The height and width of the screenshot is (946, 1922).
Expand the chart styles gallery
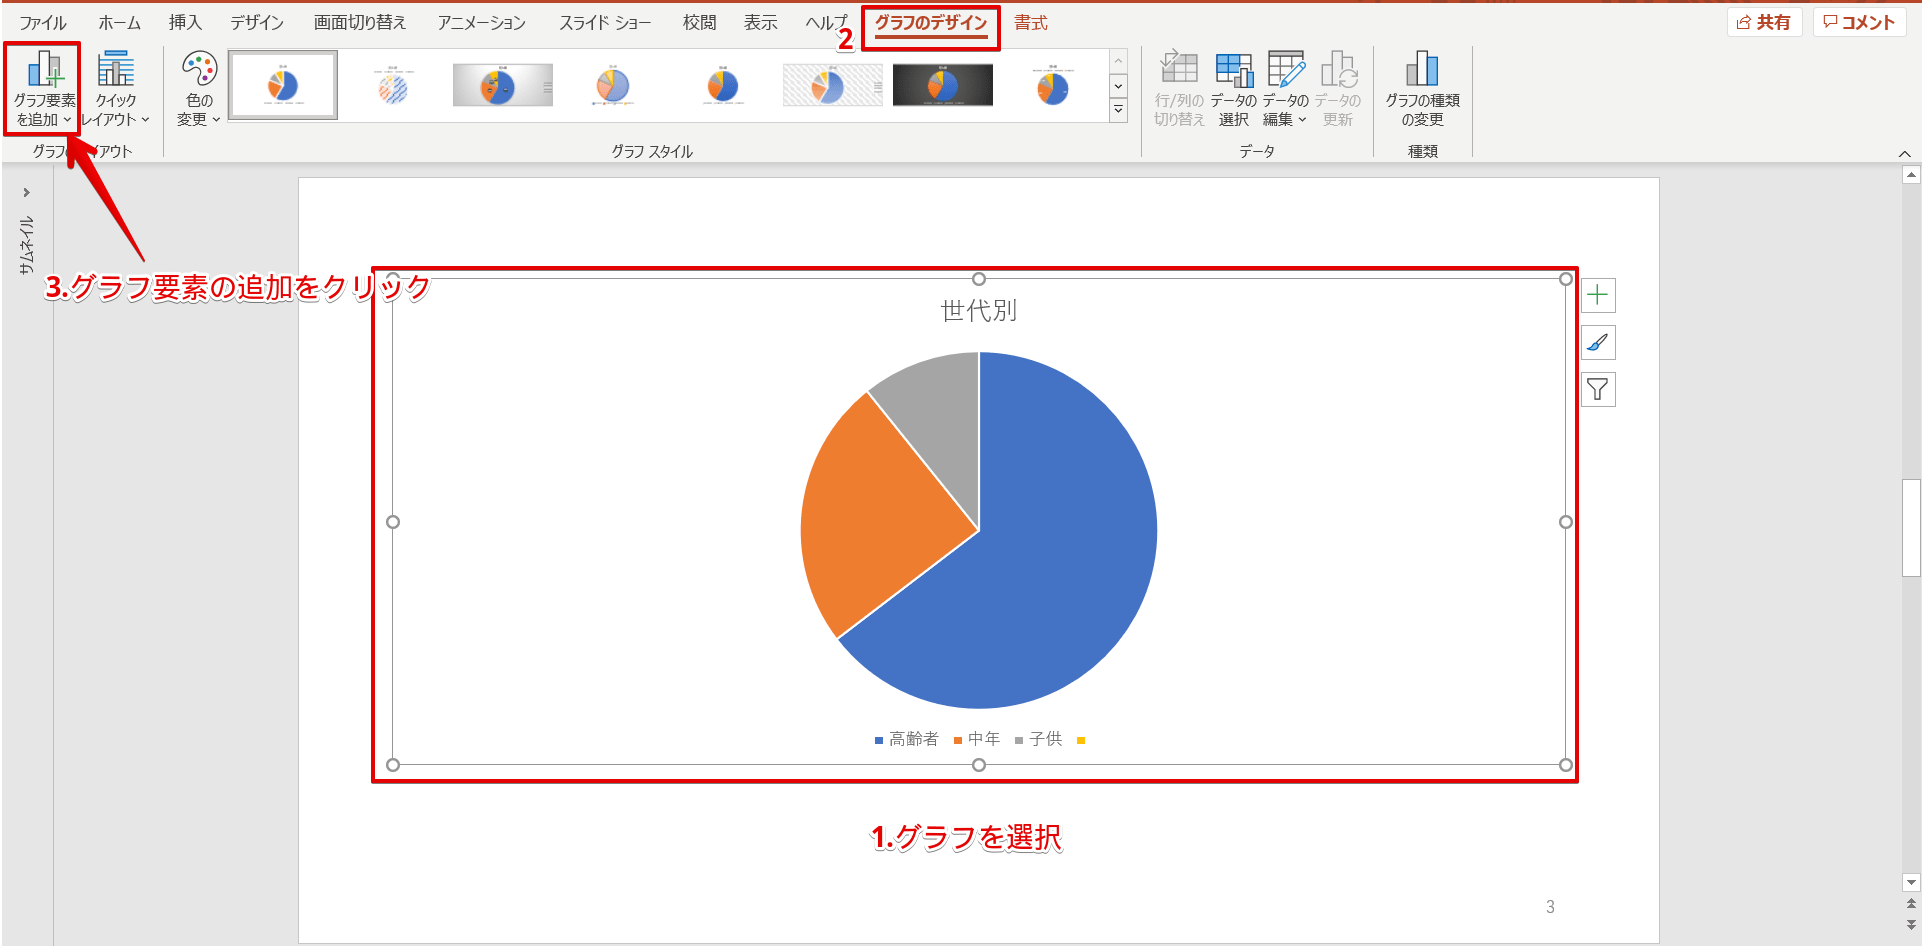(x=1118, y=110)
